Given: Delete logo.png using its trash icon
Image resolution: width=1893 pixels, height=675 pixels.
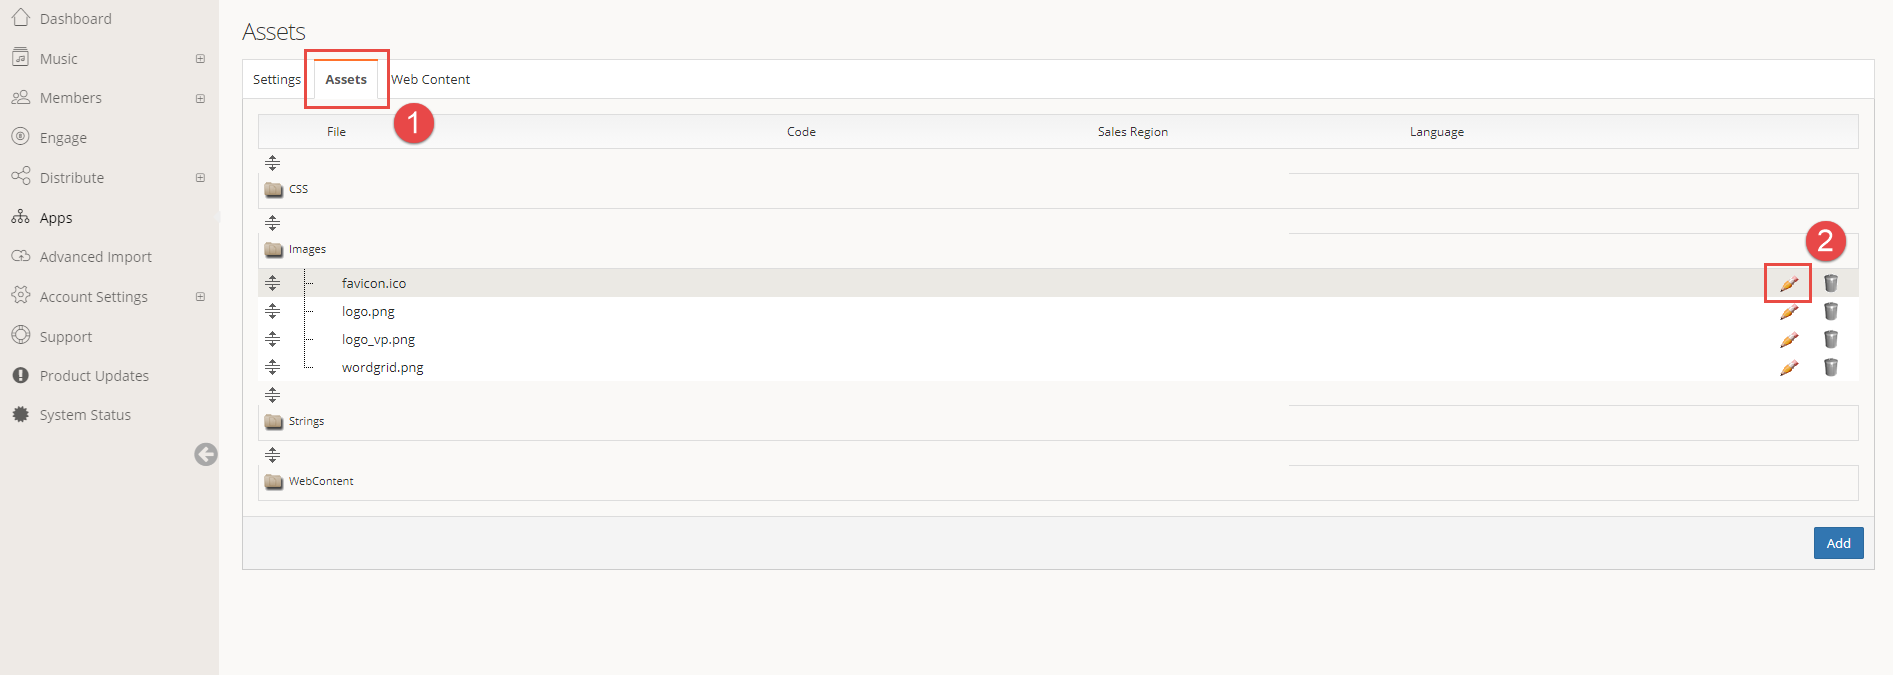Looking at the screenshot, I should (1830, 312).
